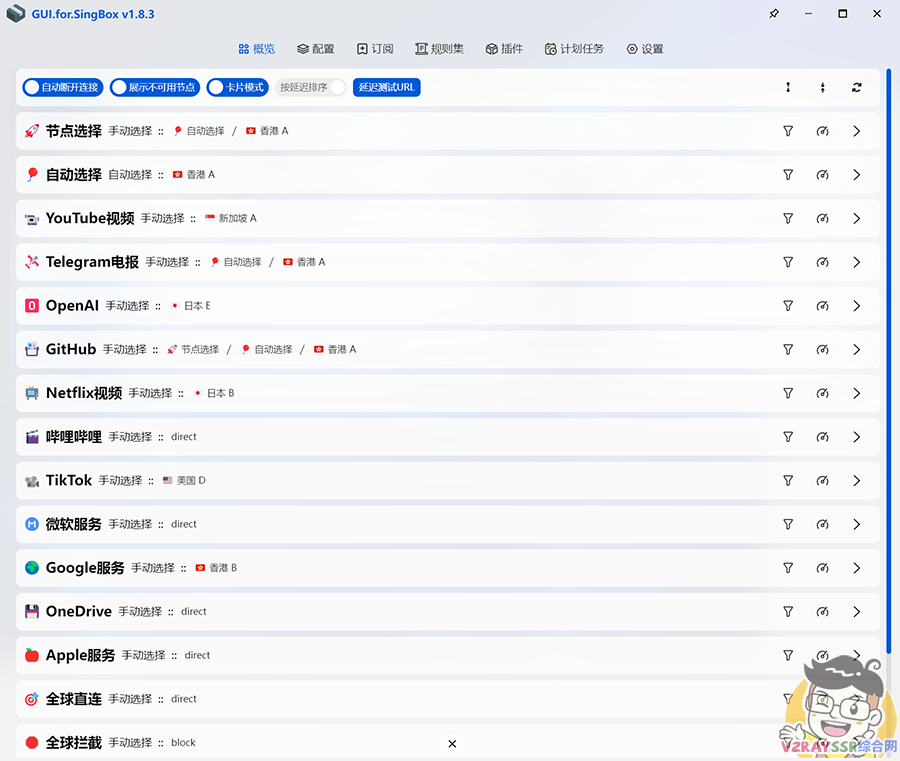Expand the 哔哩哔哩 group row
Screen dimensions: 900x761
(x=856, y=437)
